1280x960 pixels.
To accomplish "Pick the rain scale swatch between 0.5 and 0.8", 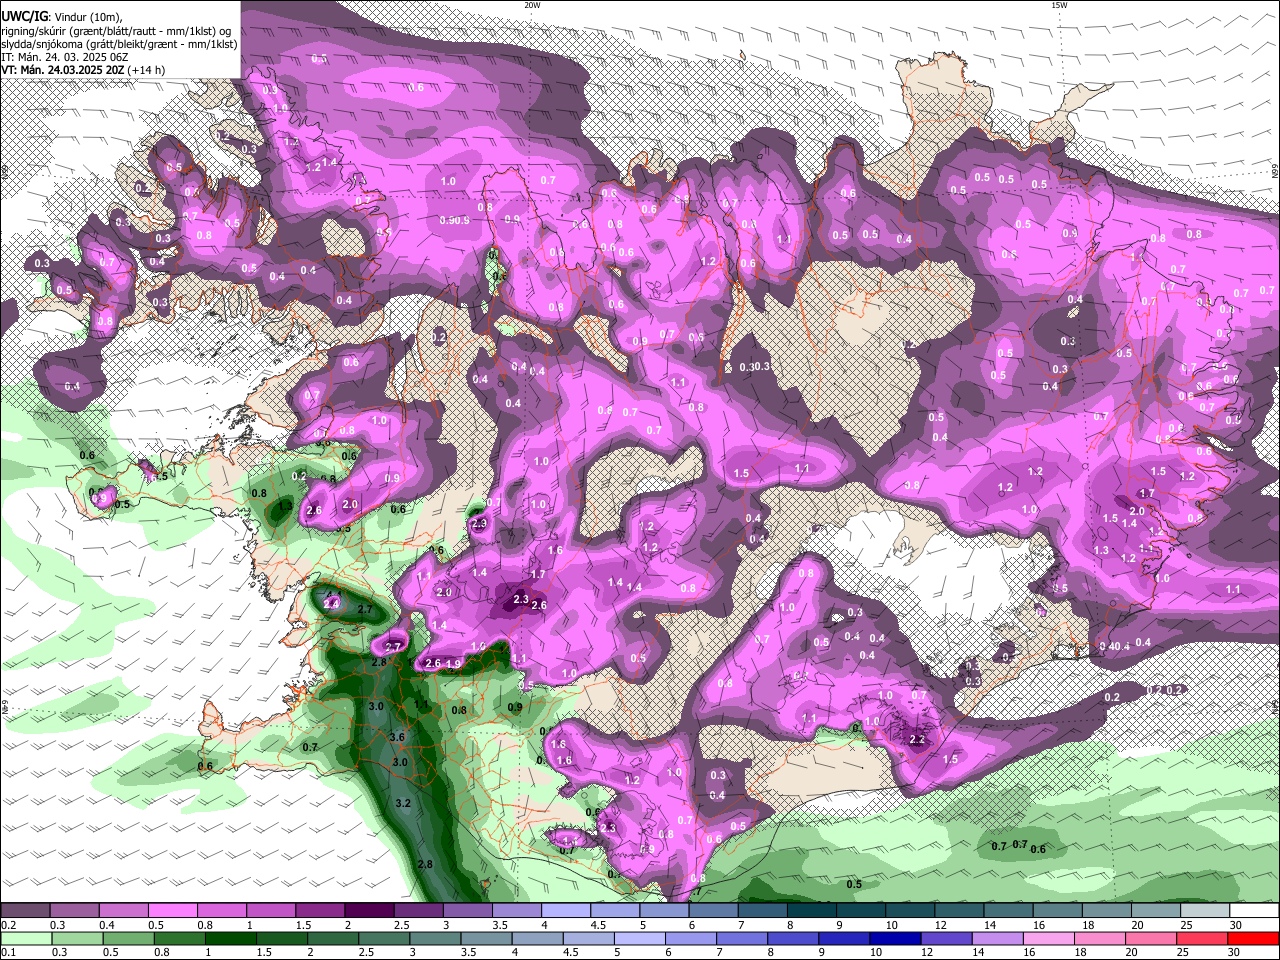I will point(127,938).
